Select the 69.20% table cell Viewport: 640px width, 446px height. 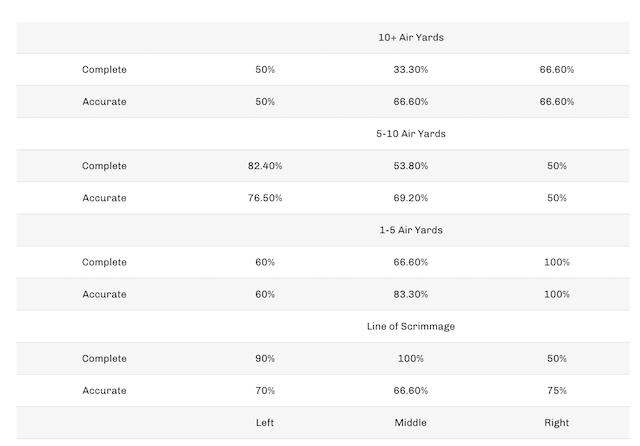(x=410, y=198)
